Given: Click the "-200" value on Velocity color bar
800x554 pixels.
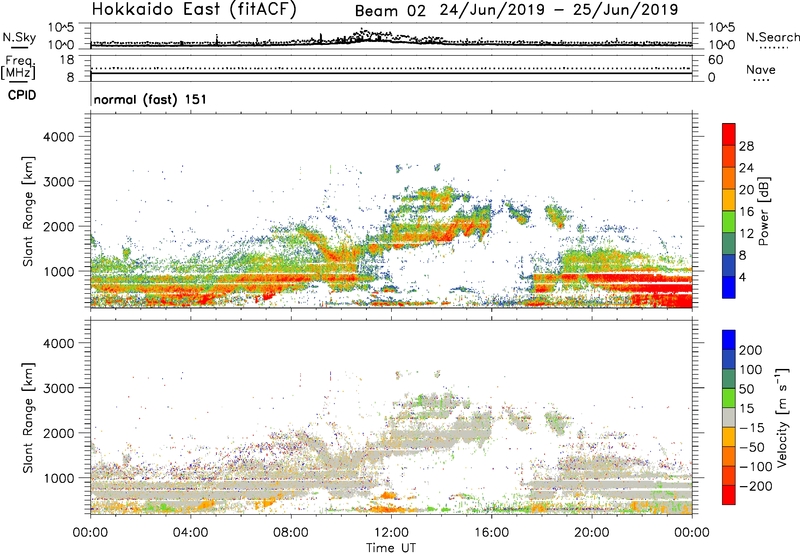Looking at the screenshot, I should [x=756, y=486].
